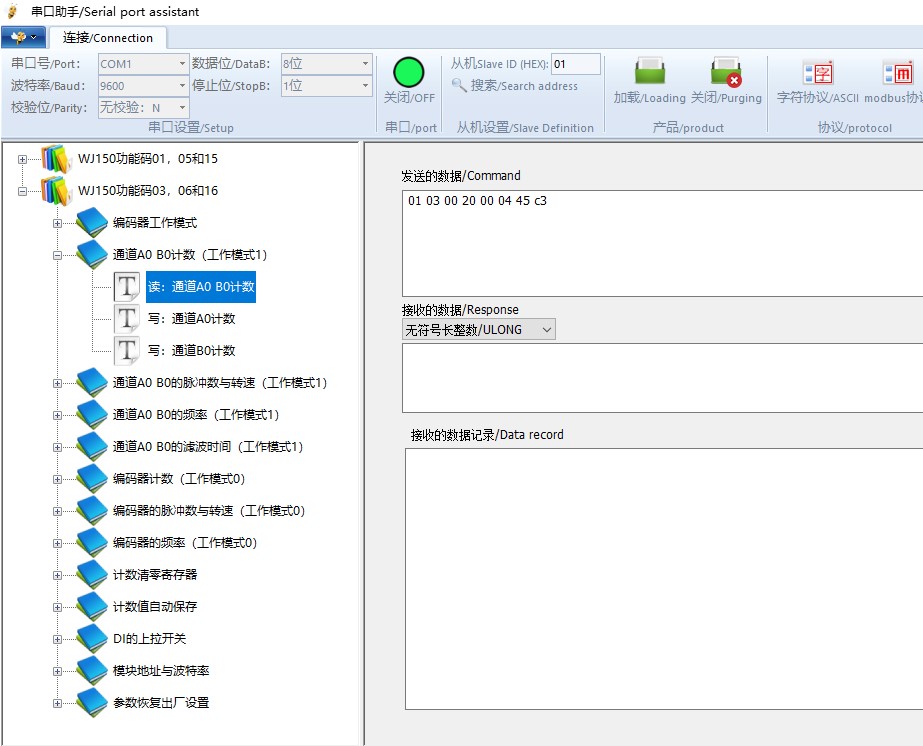
Task: Select the 字符协议/ASCII protocol icon
Action: click(x=819, y=73)
